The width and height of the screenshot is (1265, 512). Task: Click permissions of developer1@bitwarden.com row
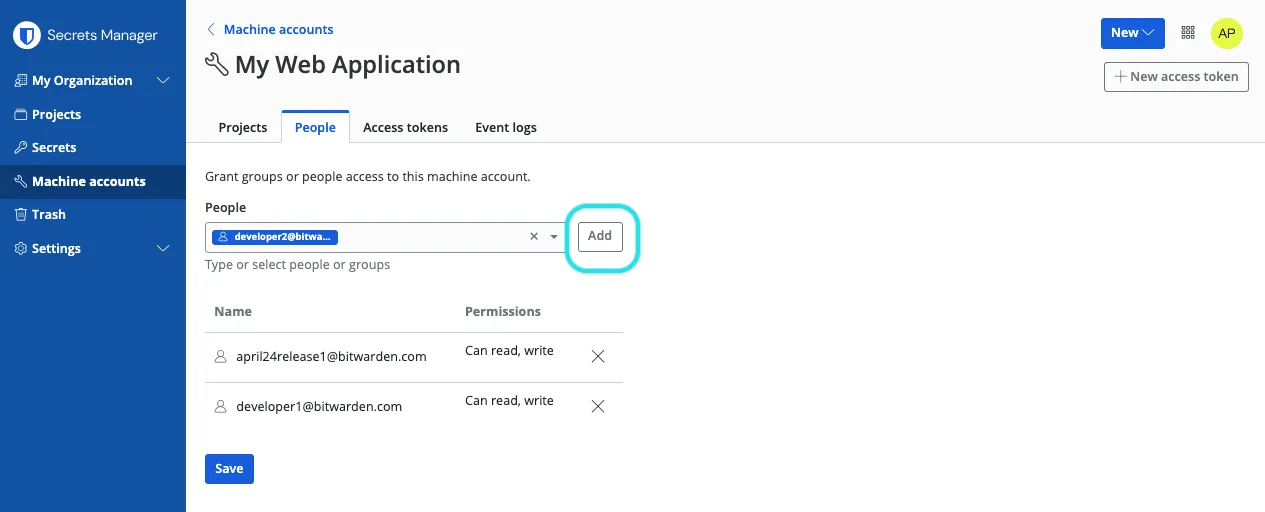pyautogui.click(x=509, y=401)
